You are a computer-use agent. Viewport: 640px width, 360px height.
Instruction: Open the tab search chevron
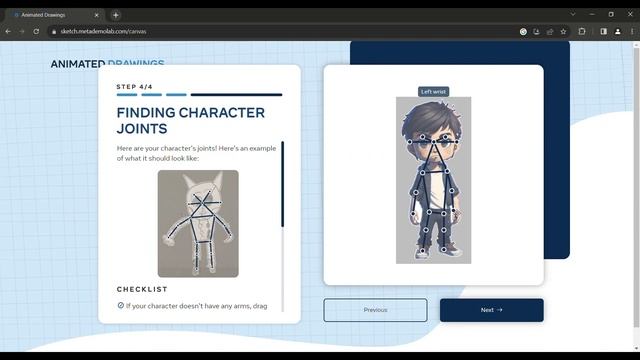click(573, 14)
